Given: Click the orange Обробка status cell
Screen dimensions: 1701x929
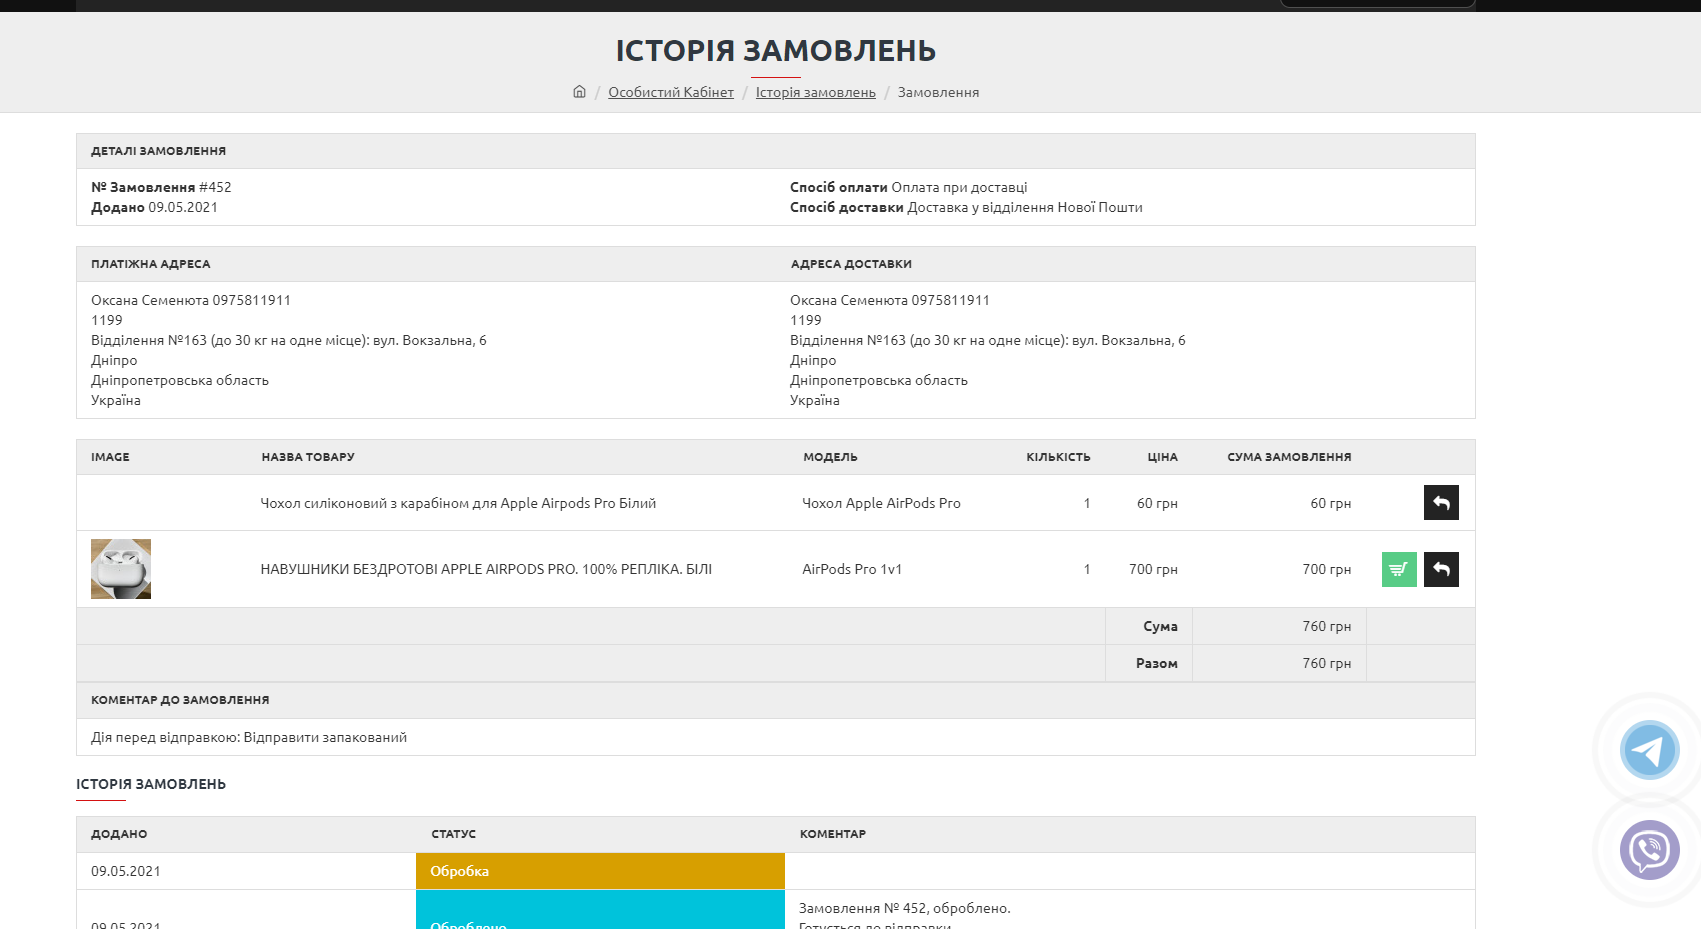Looking at the screenshot, I should [600, 871].
